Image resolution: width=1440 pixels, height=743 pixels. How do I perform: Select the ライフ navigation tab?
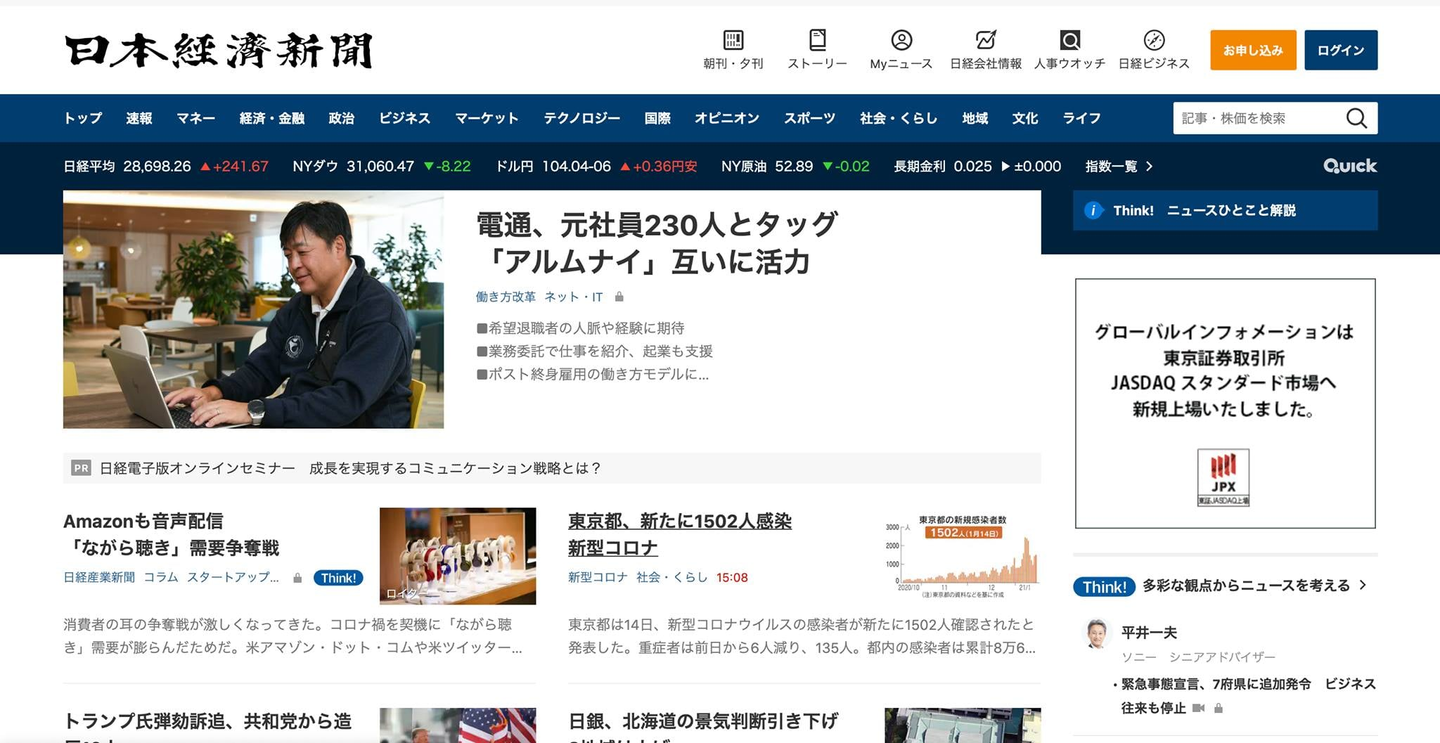coord(1082,118)
